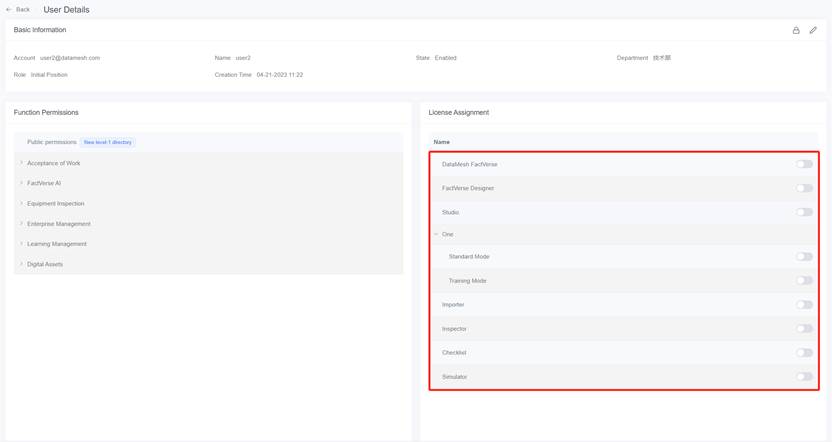Click the New level-1 directory tag
Screen dimensions: 832x442
[107, 142]
